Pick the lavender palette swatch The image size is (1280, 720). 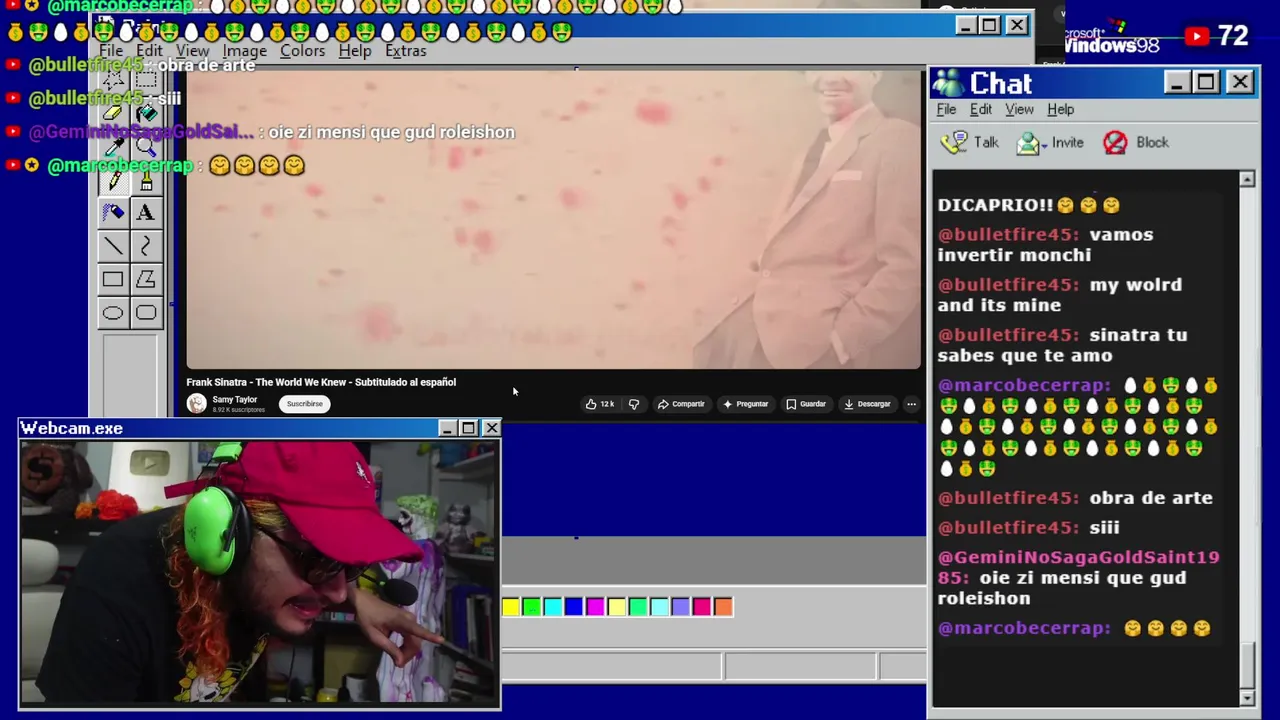coord(680,606)
